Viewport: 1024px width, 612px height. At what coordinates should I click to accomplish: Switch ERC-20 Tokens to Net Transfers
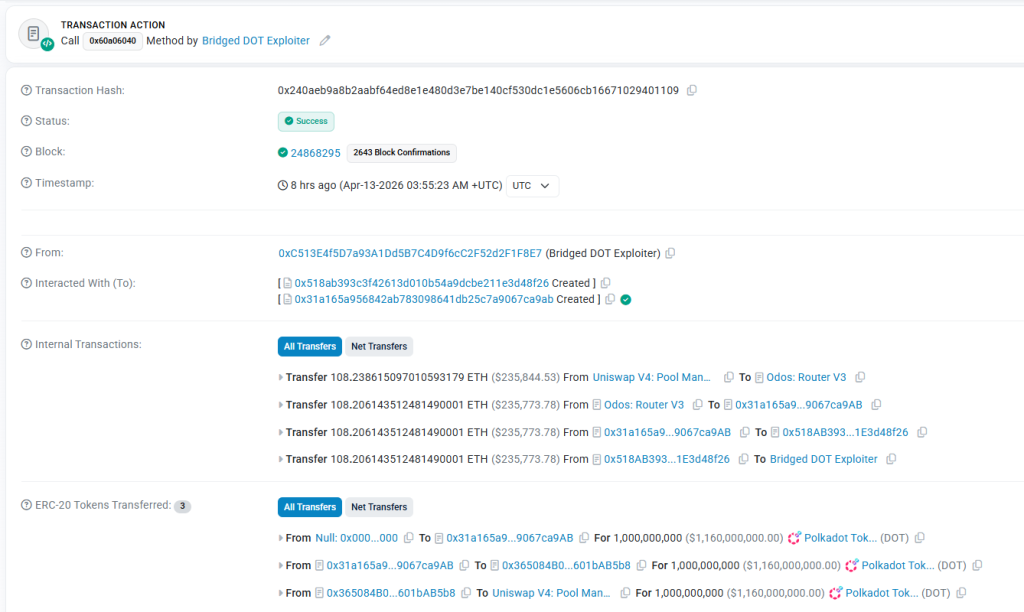tap(379, 507)
